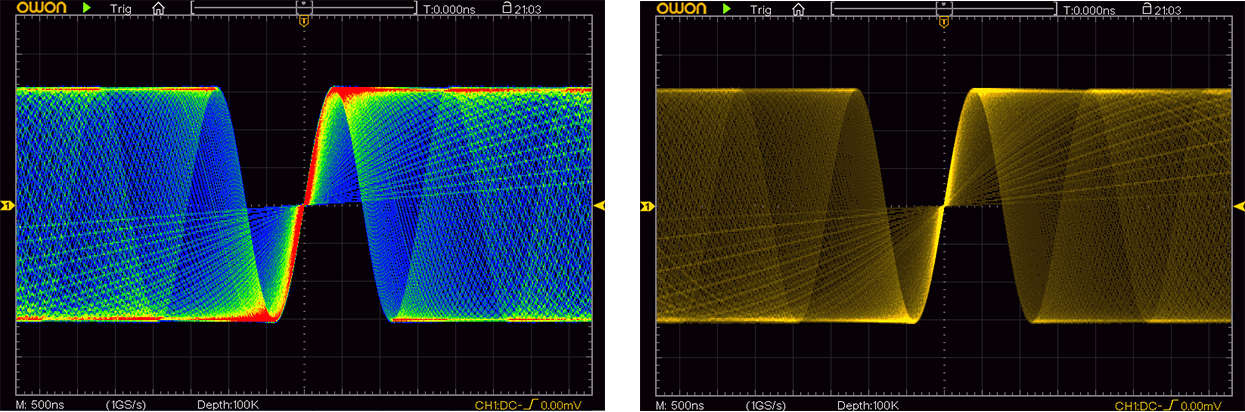
Task: Click the memory position bar handle on the rainbow-graded screen
Action: 303,6
